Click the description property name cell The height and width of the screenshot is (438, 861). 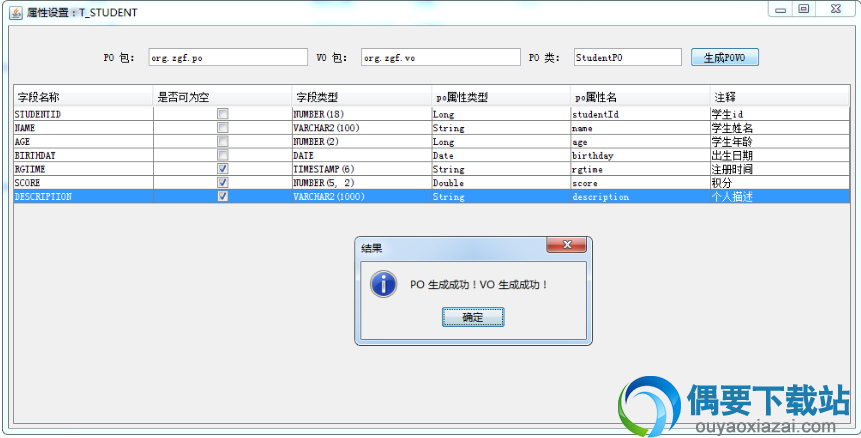(x=640, y=196)
